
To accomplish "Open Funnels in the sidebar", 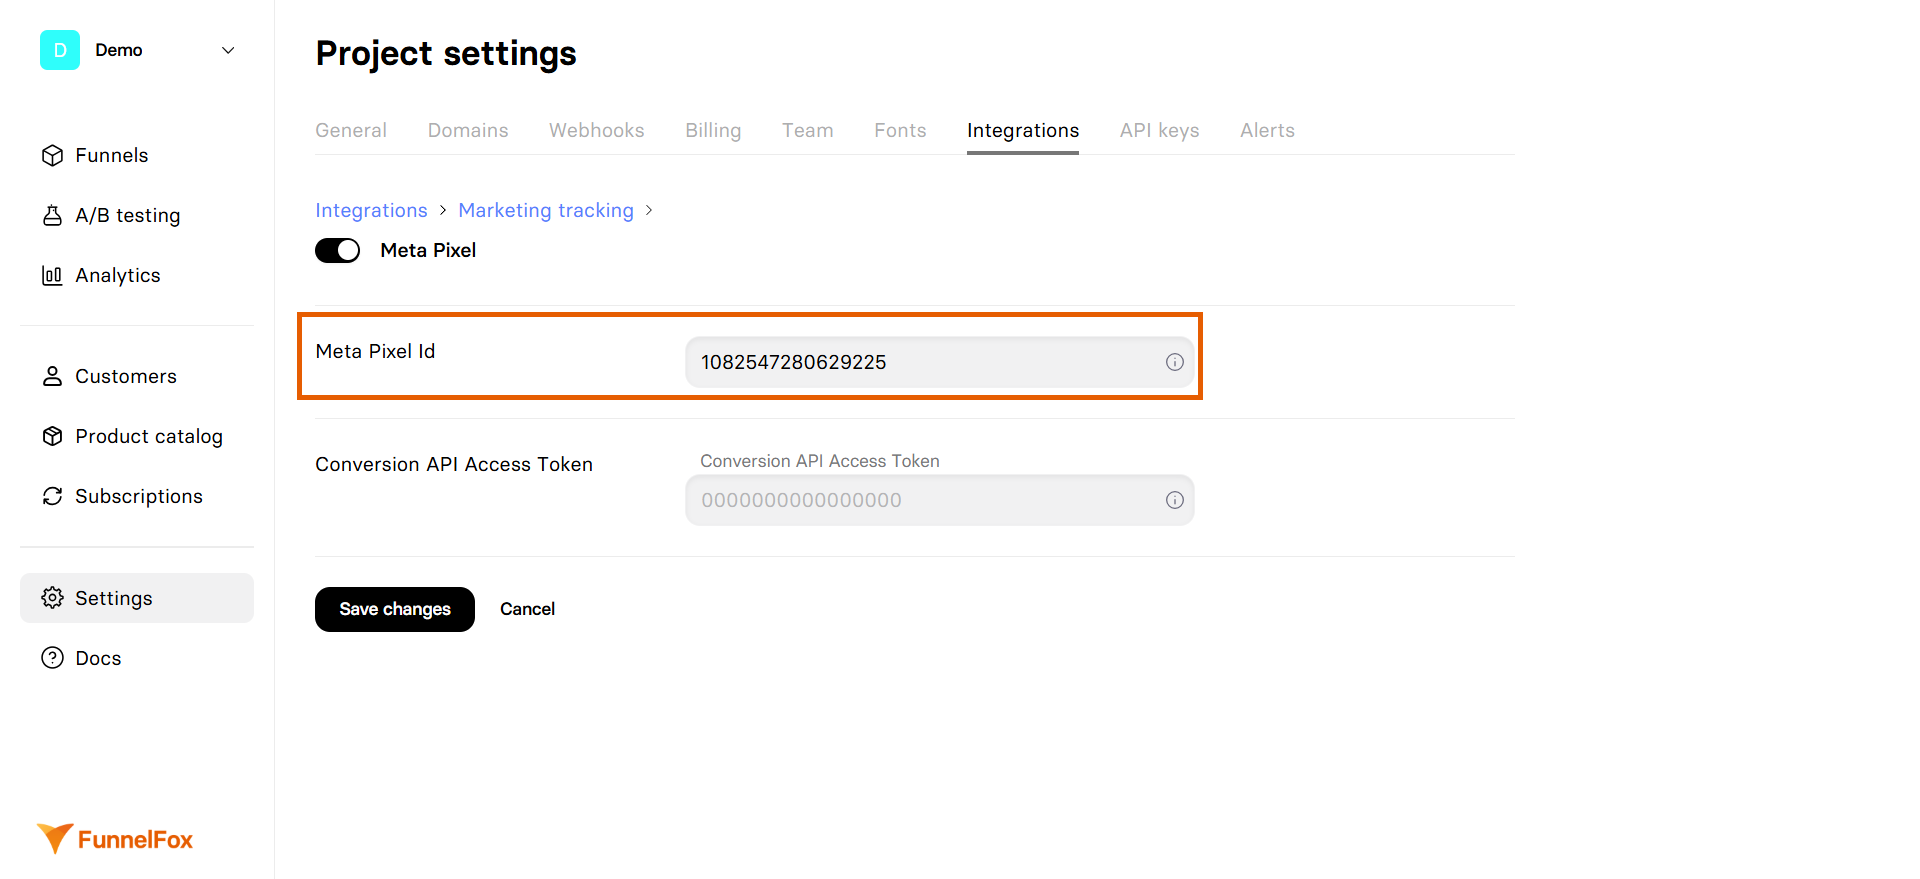I will [x=137, y=155].
